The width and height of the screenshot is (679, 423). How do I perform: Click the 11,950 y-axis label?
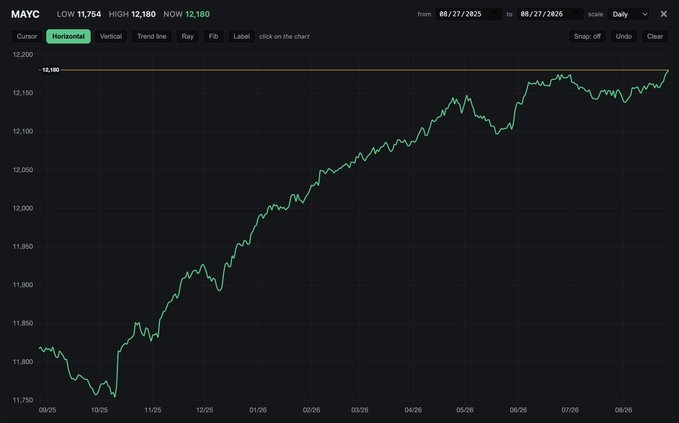click(23, 246)
